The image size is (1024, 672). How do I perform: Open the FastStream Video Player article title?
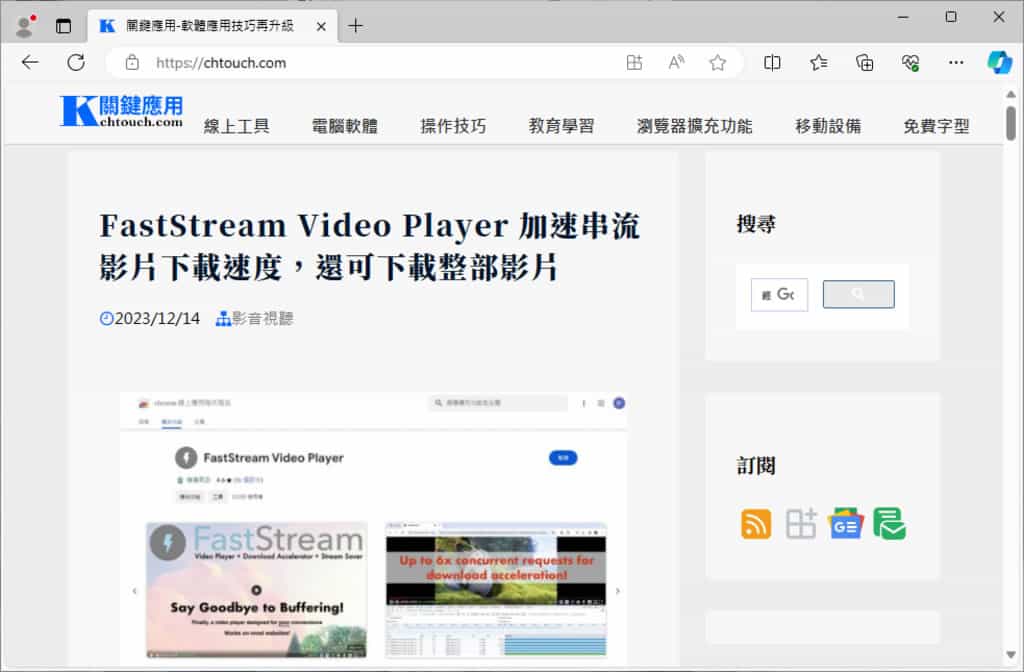370,246
